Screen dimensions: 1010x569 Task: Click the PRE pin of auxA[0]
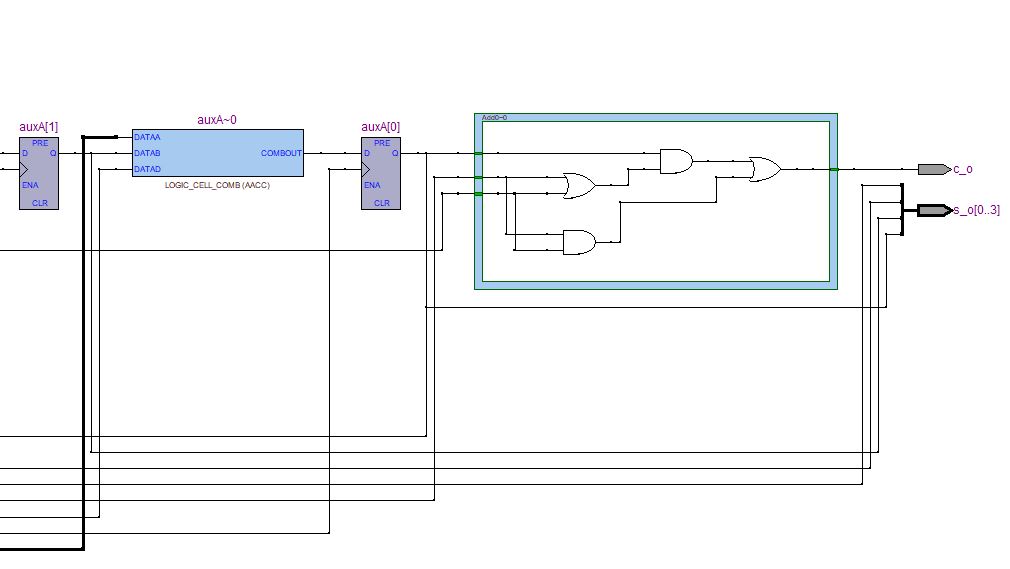[x=381, y=143]
